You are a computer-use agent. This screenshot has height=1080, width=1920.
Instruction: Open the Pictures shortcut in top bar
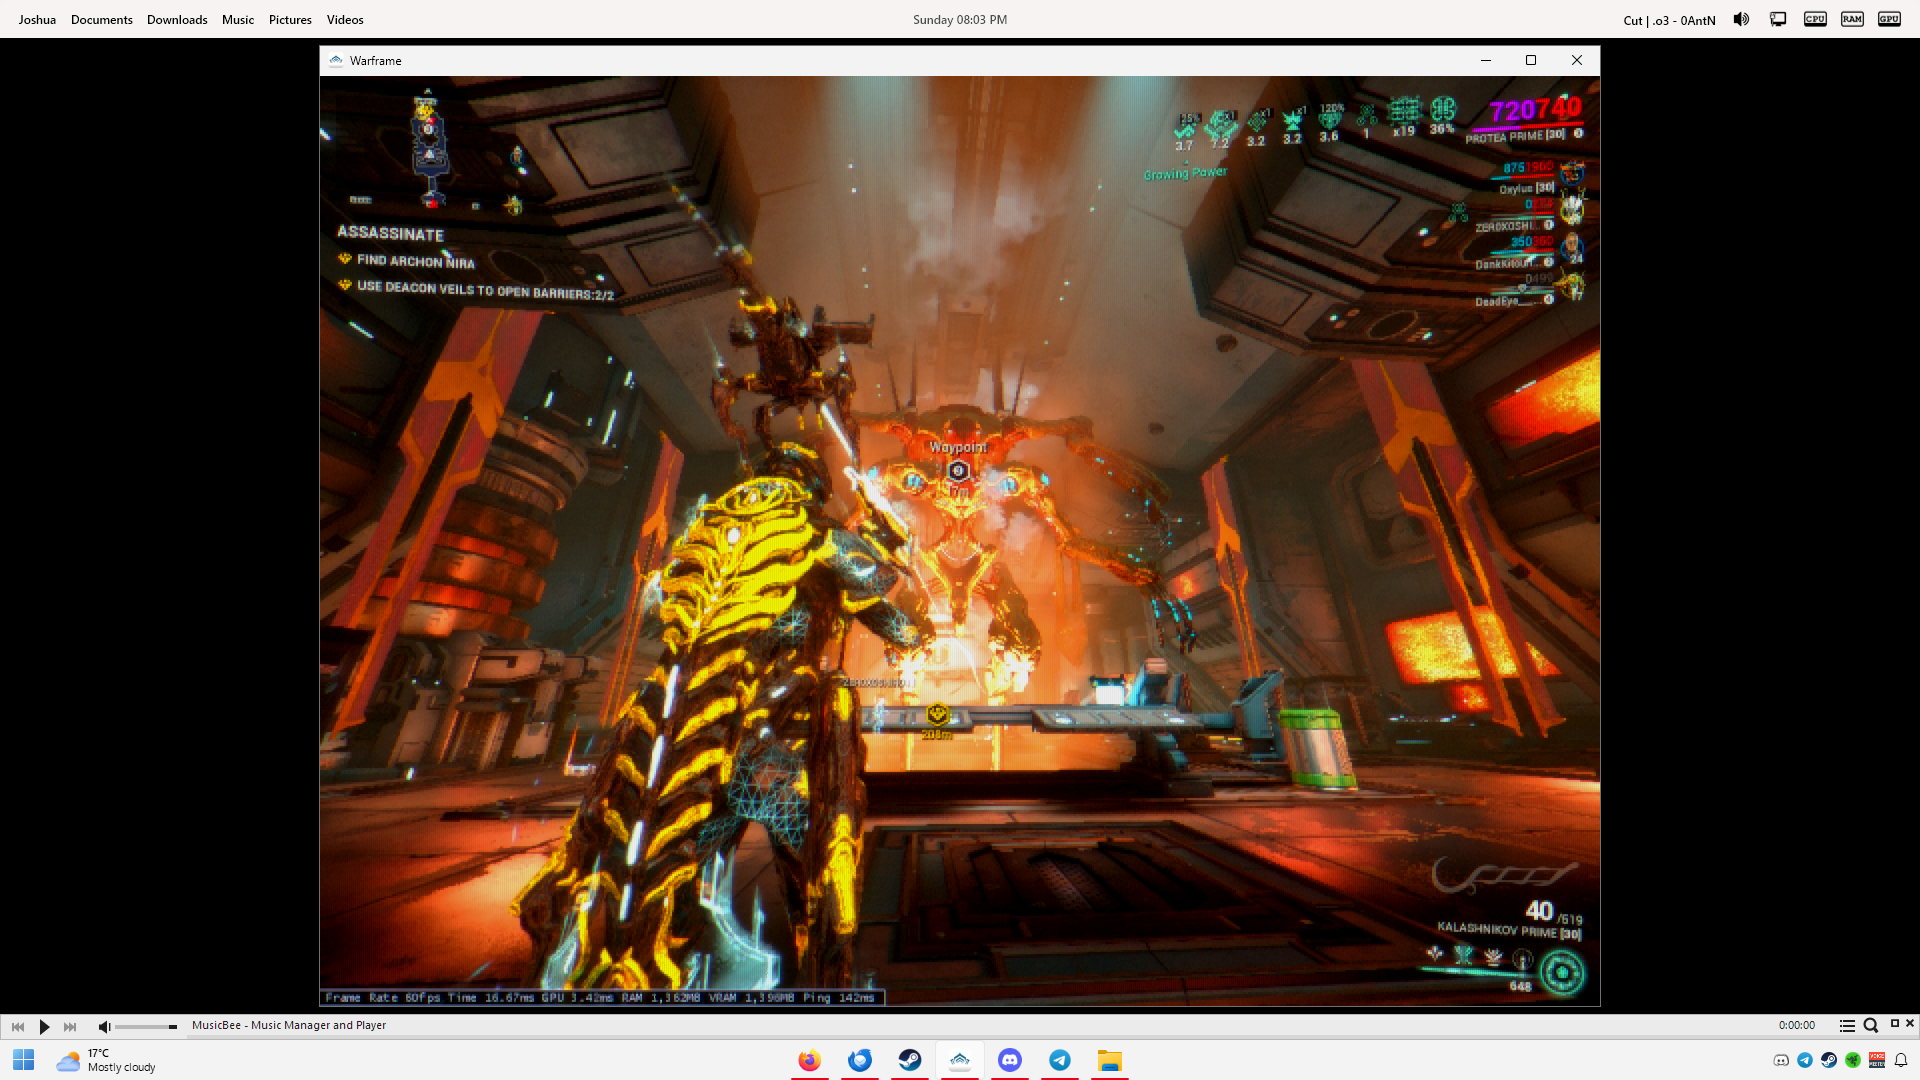pos(290,20)
